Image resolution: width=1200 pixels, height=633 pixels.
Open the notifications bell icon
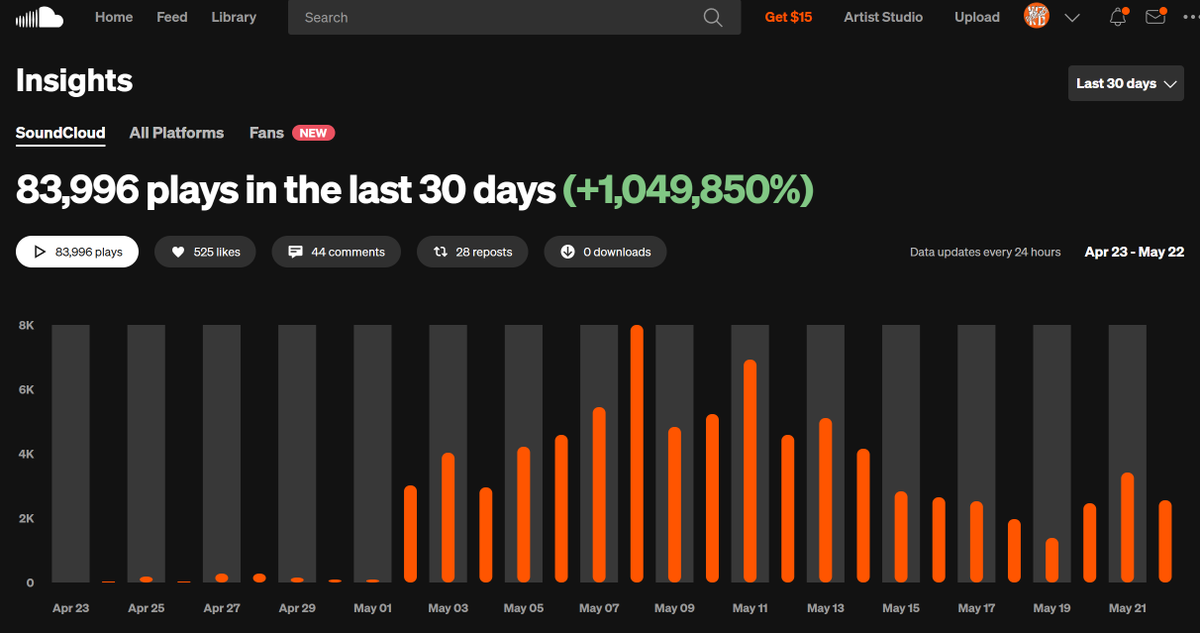[x=1118, y=17]
